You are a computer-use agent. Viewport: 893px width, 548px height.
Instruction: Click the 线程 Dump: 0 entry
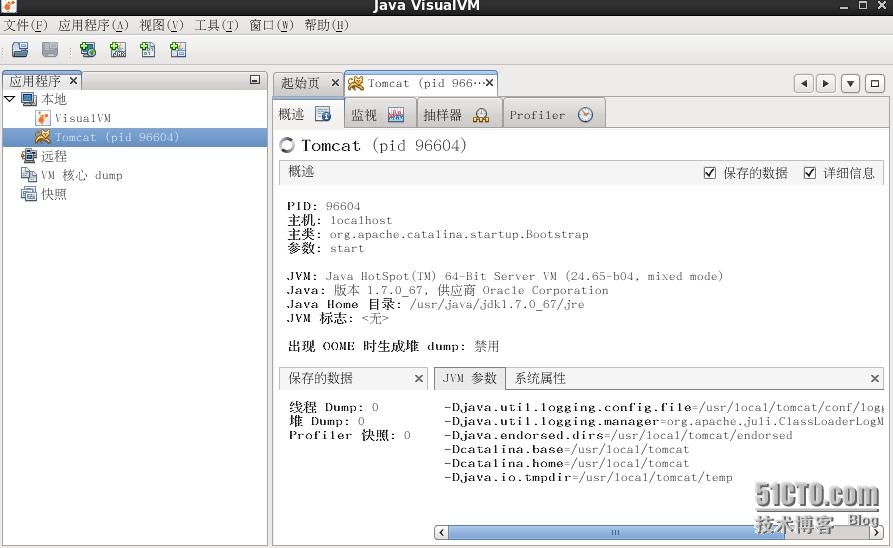[x=334, y=407]
